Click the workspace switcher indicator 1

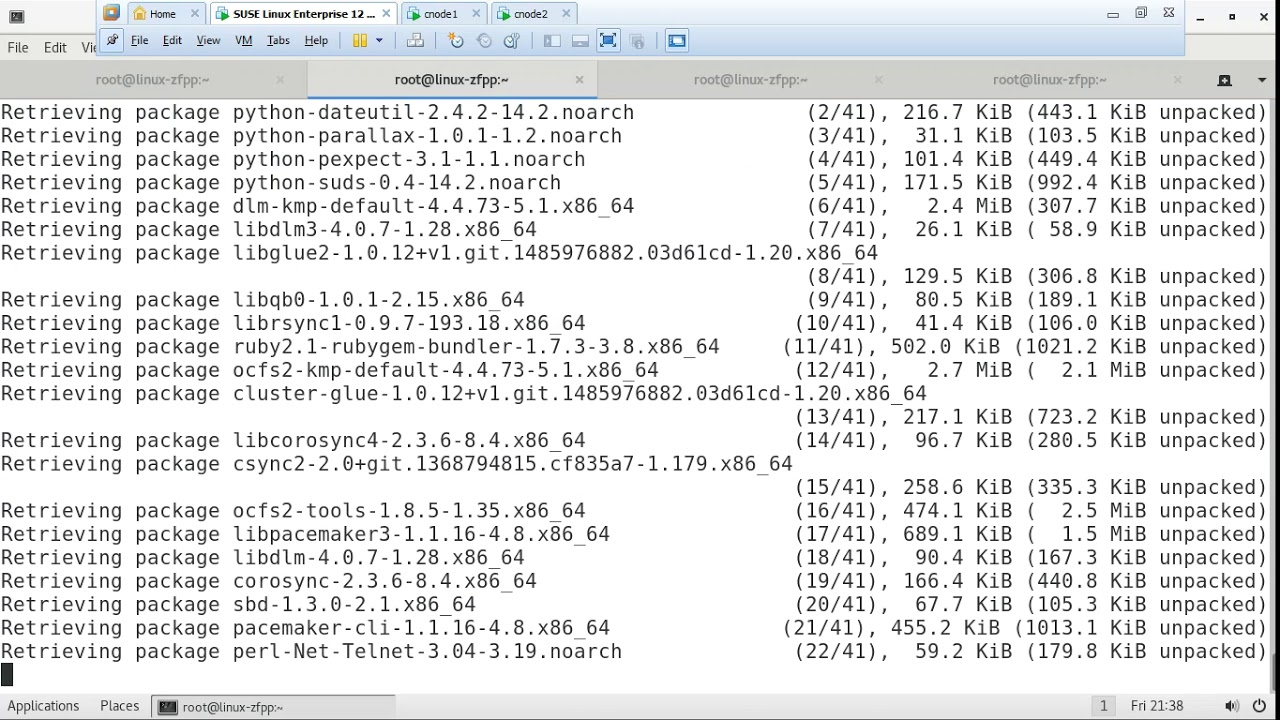(1103, 706)
